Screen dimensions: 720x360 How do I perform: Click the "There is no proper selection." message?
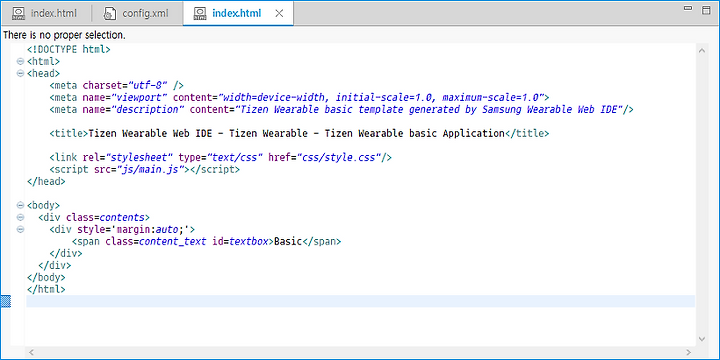click(x=64, y=35)
